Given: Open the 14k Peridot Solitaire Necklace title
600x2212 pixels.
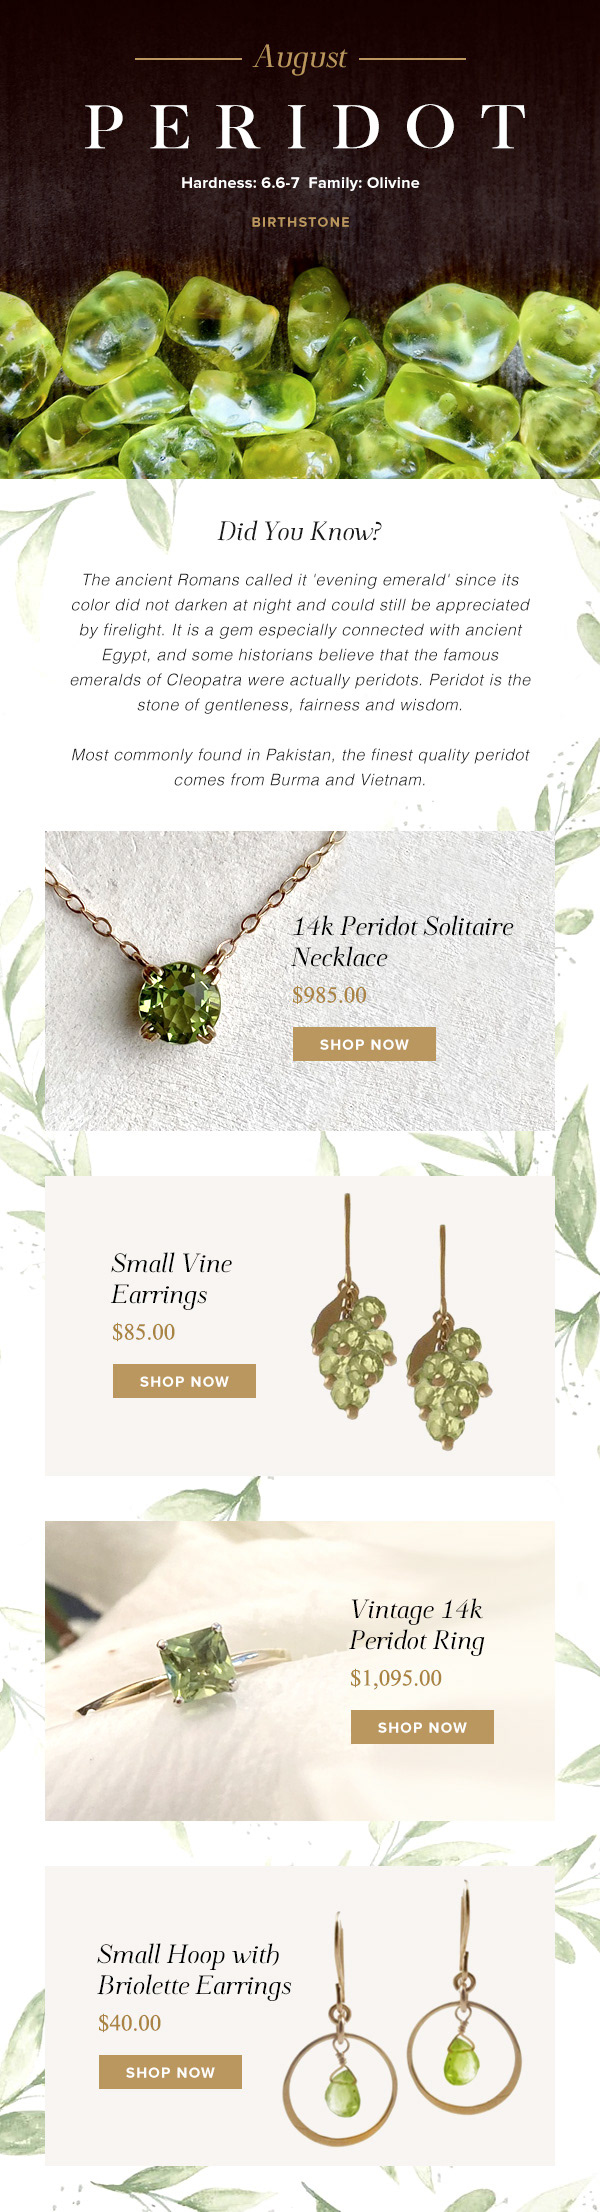Looking at the screenshot, I should coord(402,942).
